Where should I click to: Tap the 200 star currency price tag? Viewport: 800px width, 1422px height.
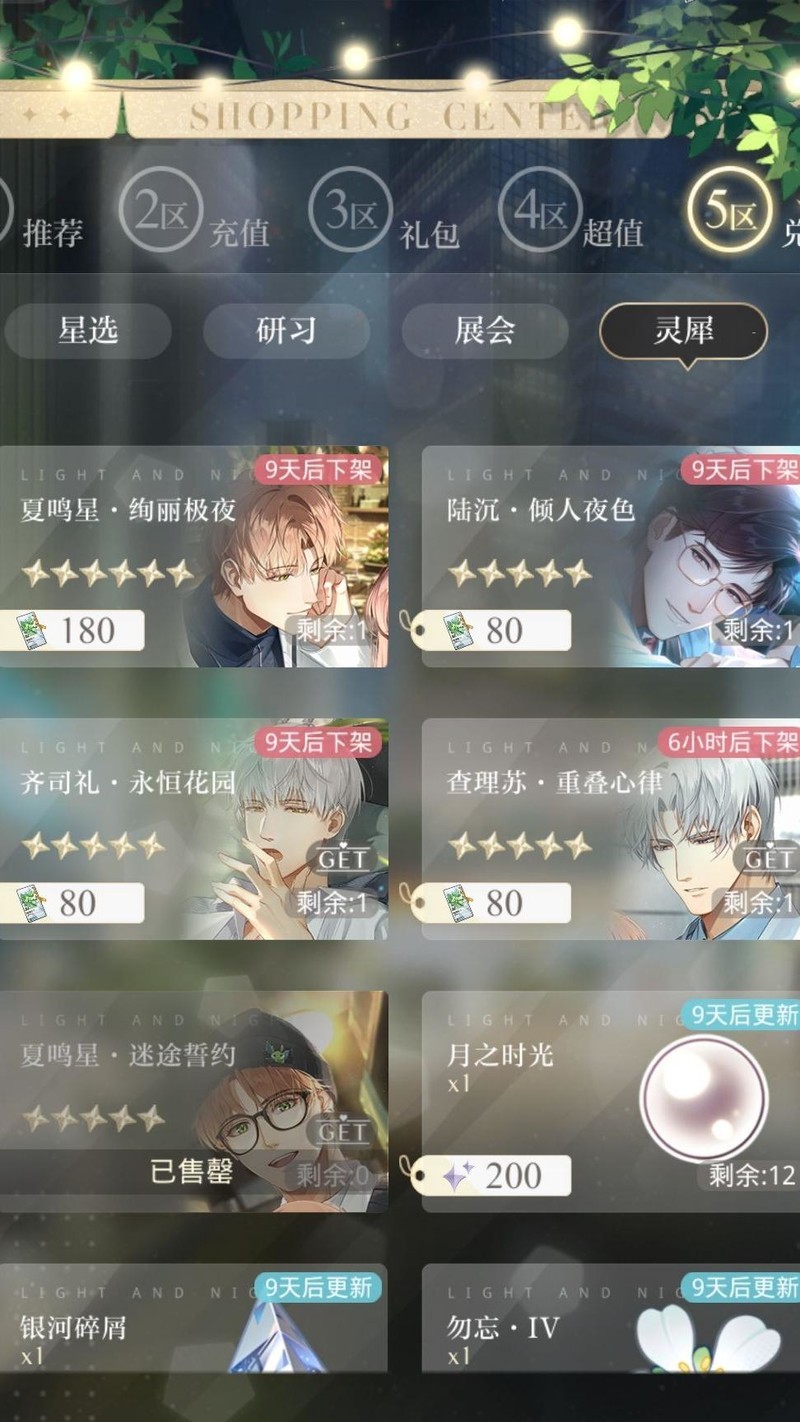click(x=491, y=1175)
